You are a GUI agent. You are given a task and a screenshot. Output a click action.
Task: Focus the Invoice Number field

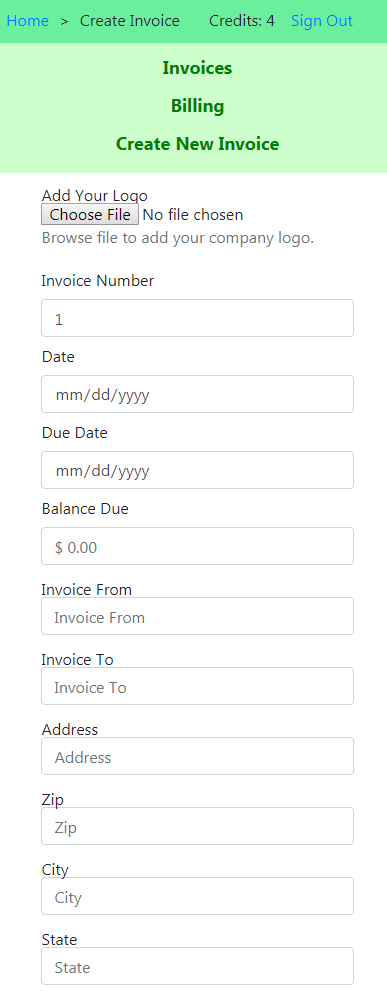[x=197, y=318]
